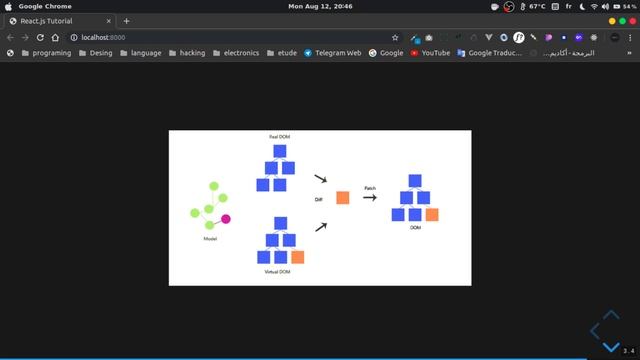640x360 pixels.
Task: Show hidden bookmarks overflow chevron
Action: pyautogui.click(x=629, y=53)
